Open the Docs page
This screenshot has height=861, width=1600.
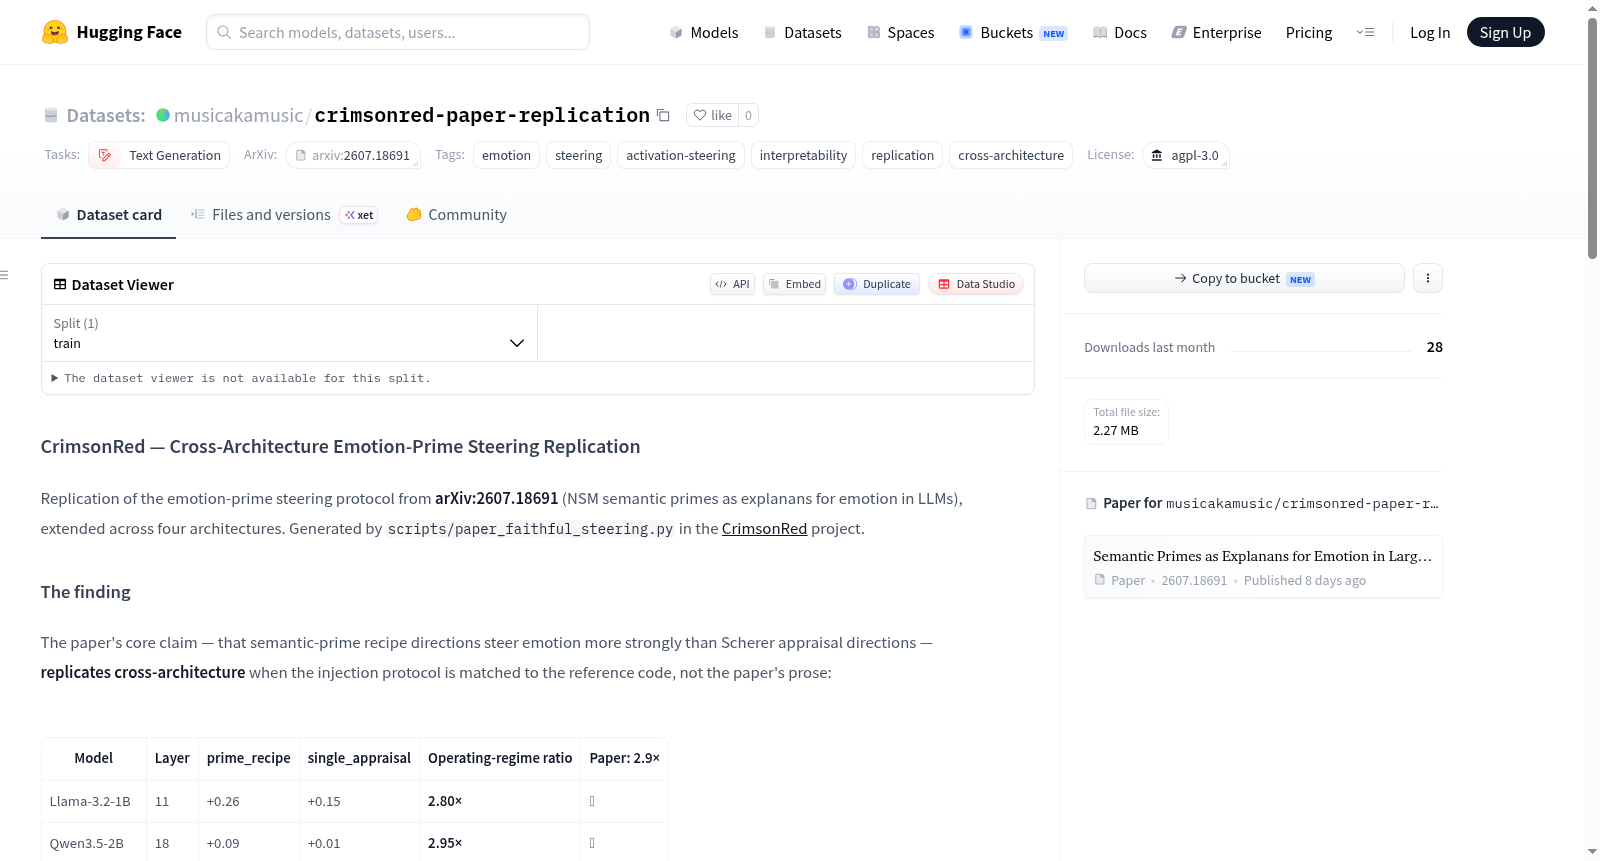(x=1120, y=32)
